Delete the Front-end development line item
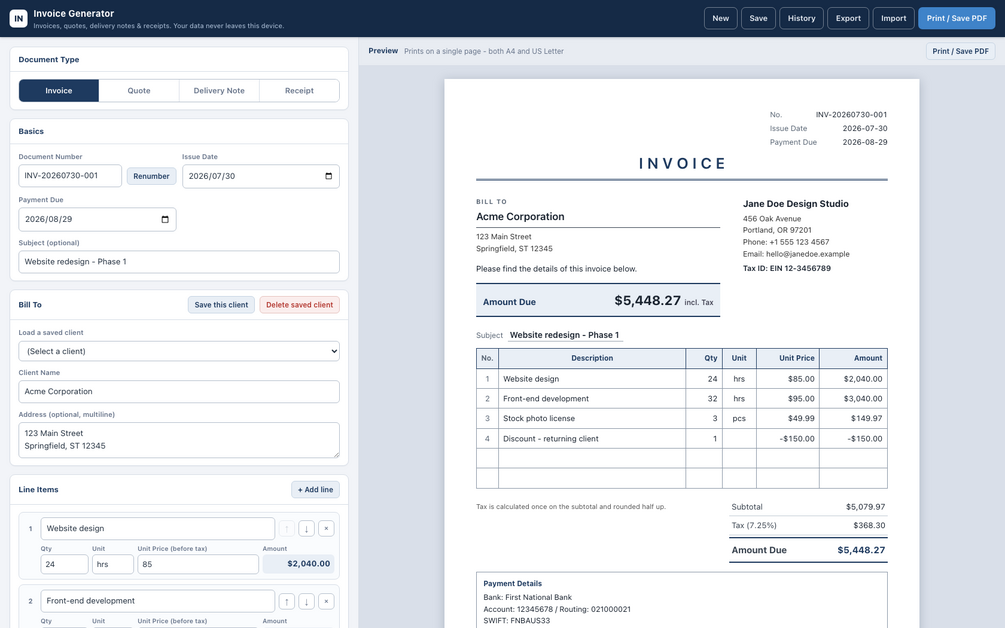 tap(326, 601)
